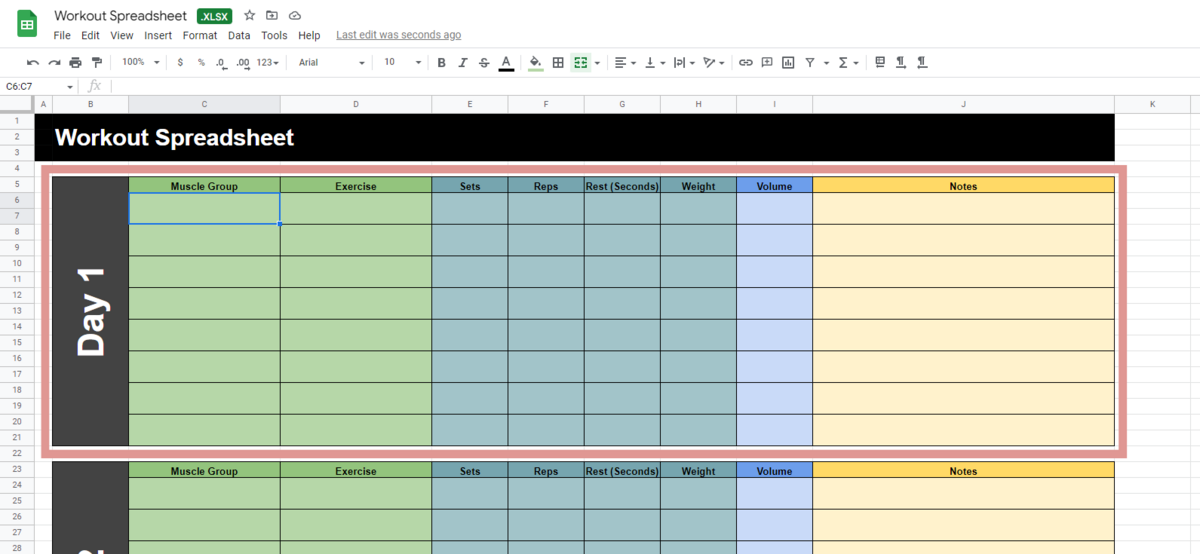Click the freeze/header row toolbar icon
The height and width of the screenshot is (554, 1200).
pos(880,62)
